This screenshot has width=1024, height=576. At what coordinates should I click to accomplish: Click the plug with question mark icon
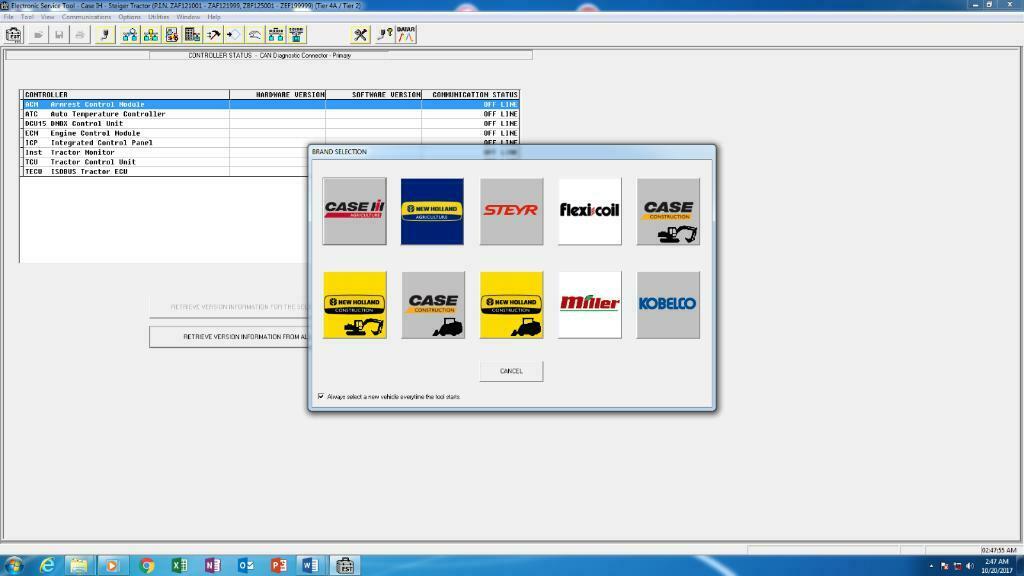(x=384, y=35)
